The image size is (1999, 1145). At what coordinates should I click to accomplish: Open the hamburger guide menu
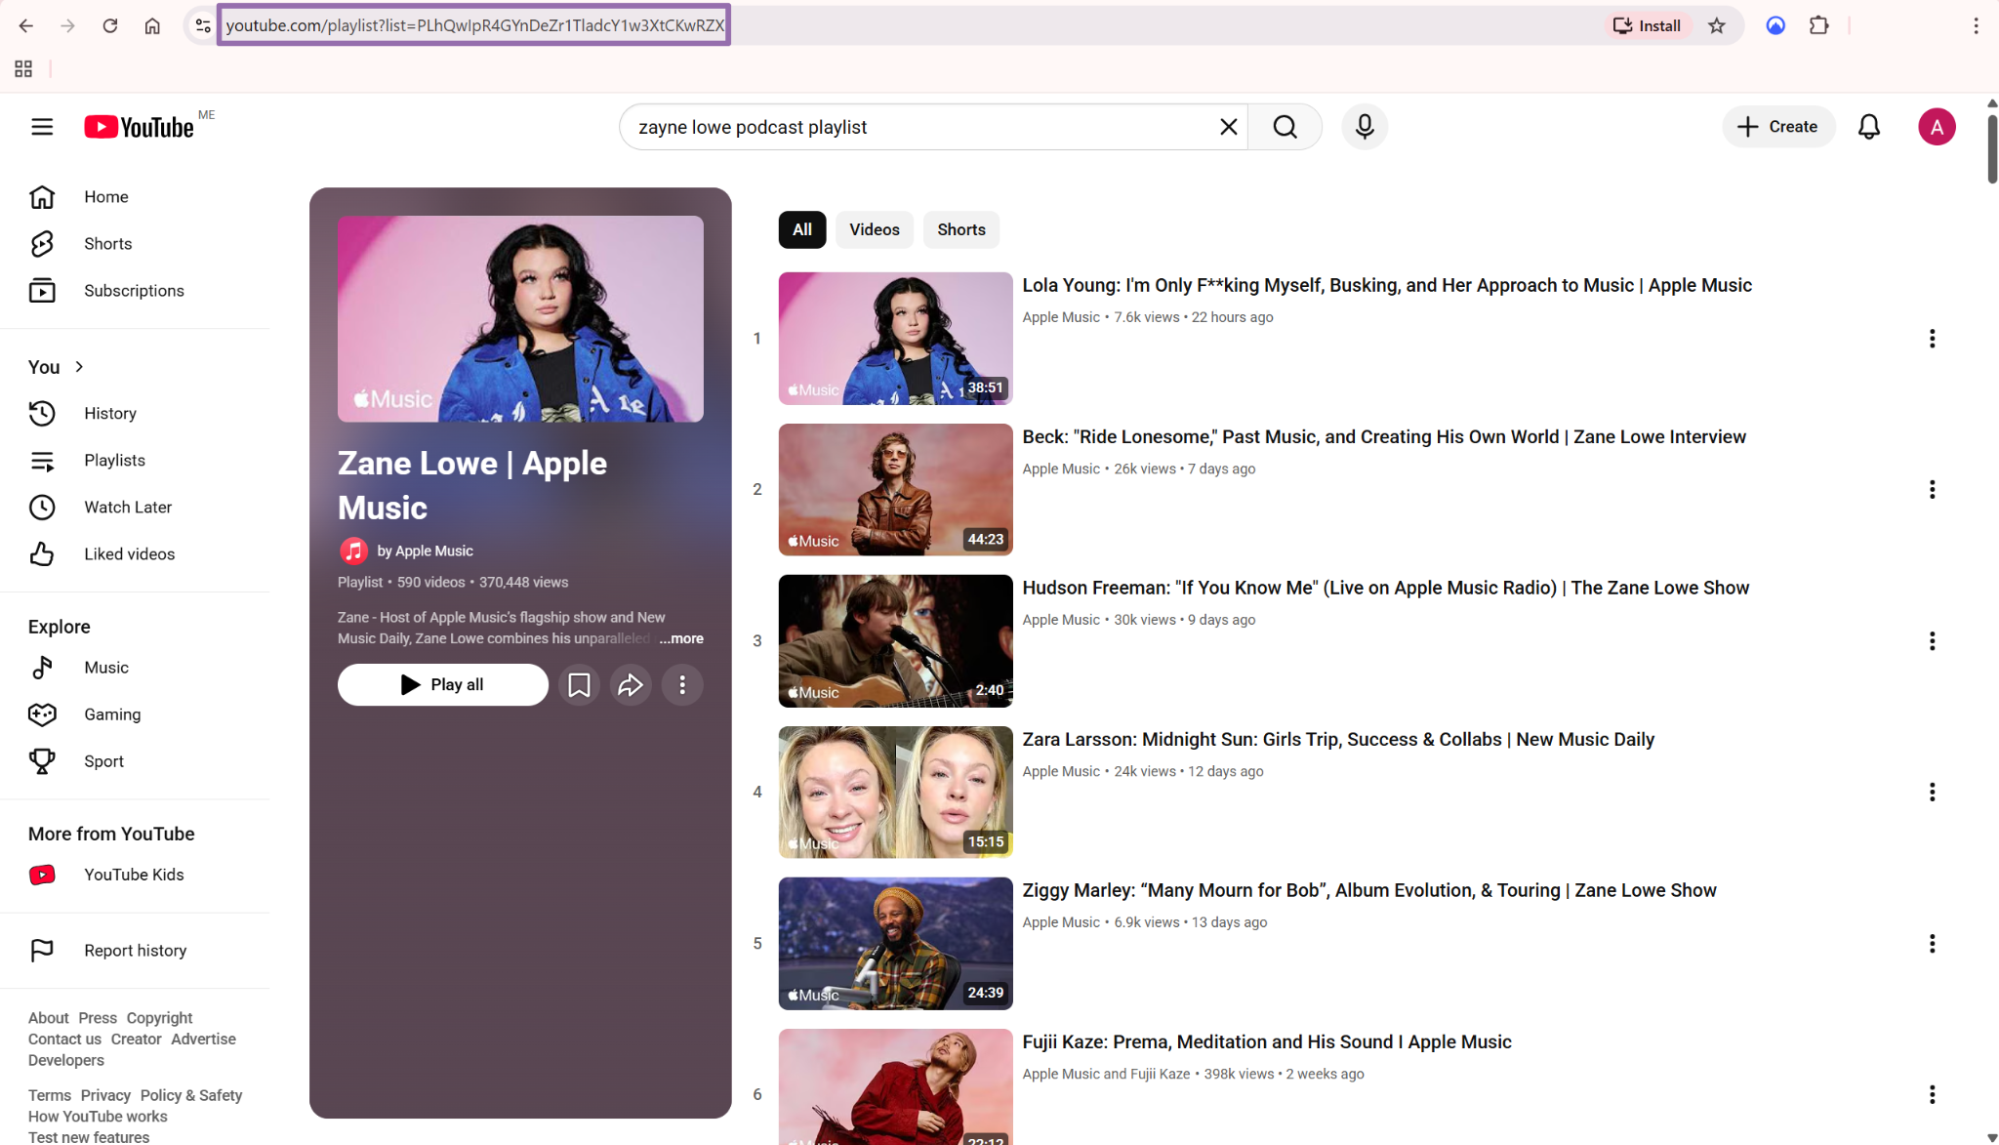[42, 127]
